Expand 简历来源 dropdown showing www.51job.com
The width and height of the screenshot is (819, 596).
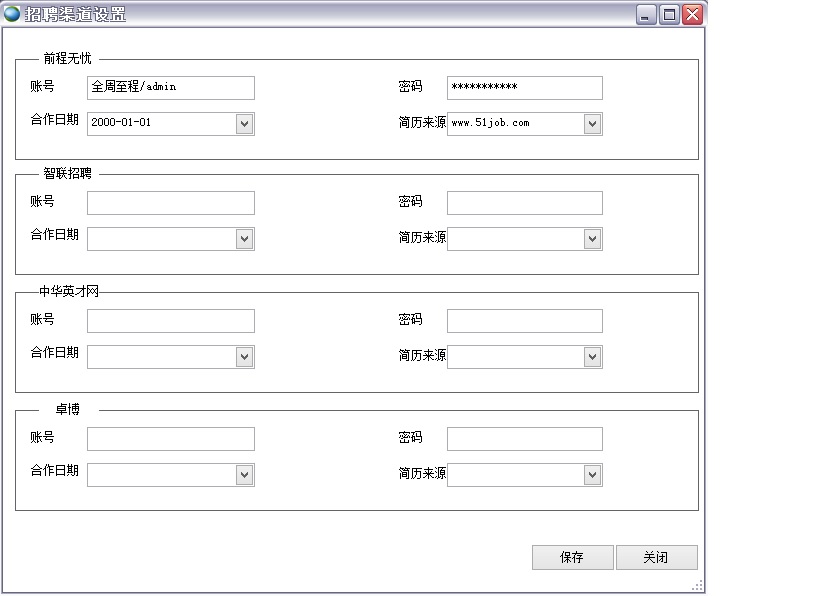(592, 124)
